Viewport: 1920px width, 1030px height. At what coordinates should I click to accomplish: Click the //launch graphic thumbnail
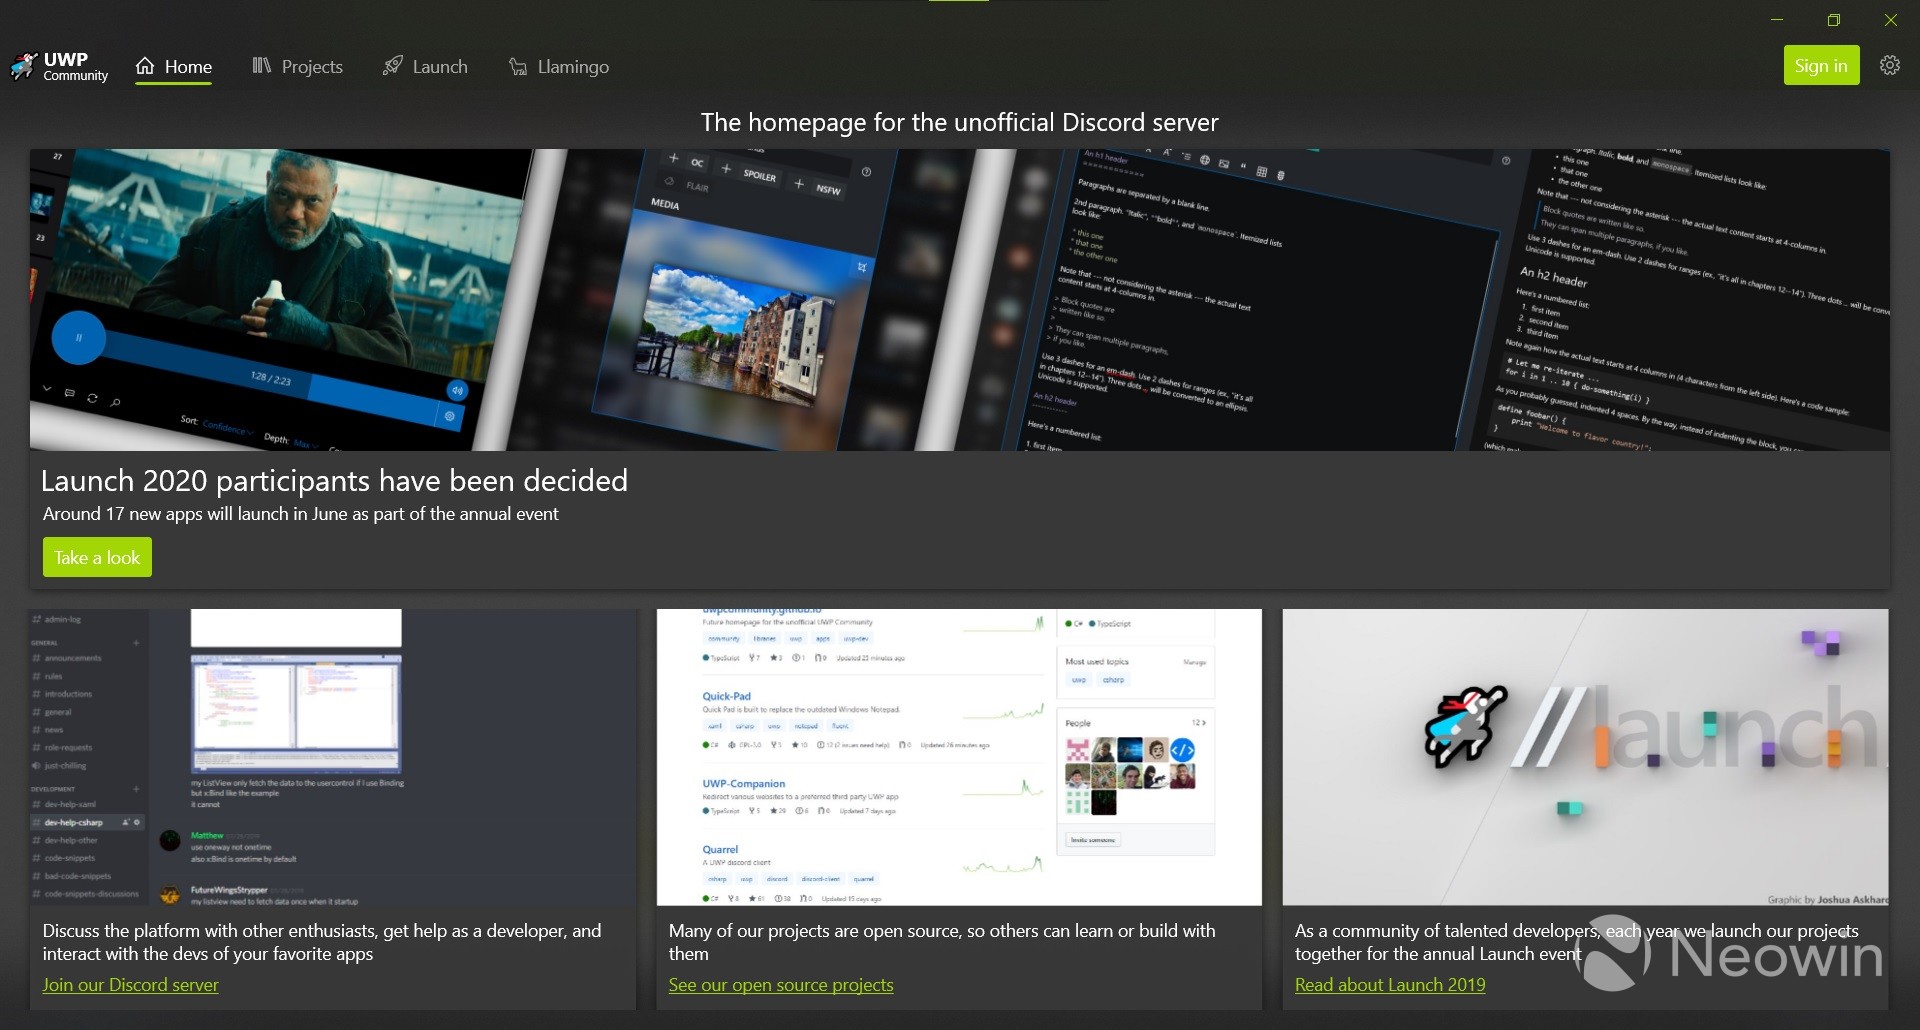tap(1585, 757)
